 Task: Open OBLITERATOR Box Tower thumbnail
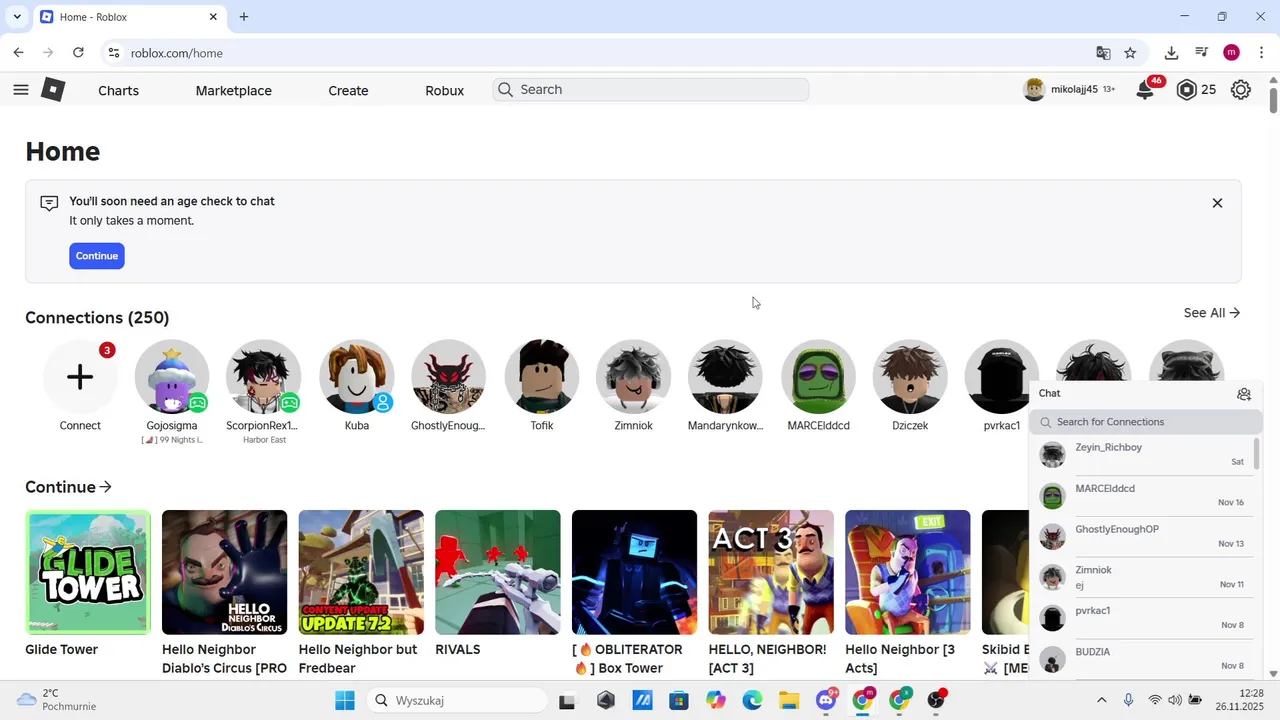[x=634, y=572]
